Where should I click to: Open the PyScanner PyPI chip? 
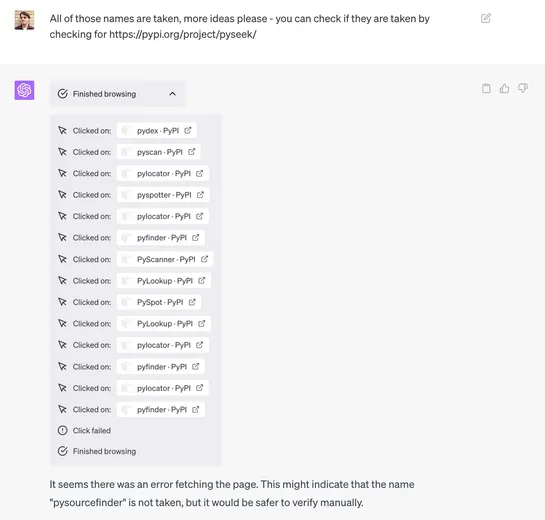point(165,259)
